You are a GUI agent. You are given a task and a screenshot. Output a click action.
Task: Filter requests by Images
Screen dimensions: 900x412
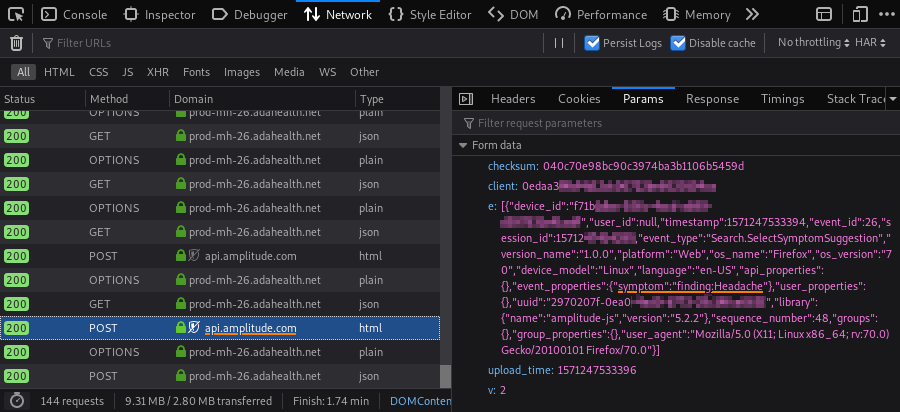point(241,72)
